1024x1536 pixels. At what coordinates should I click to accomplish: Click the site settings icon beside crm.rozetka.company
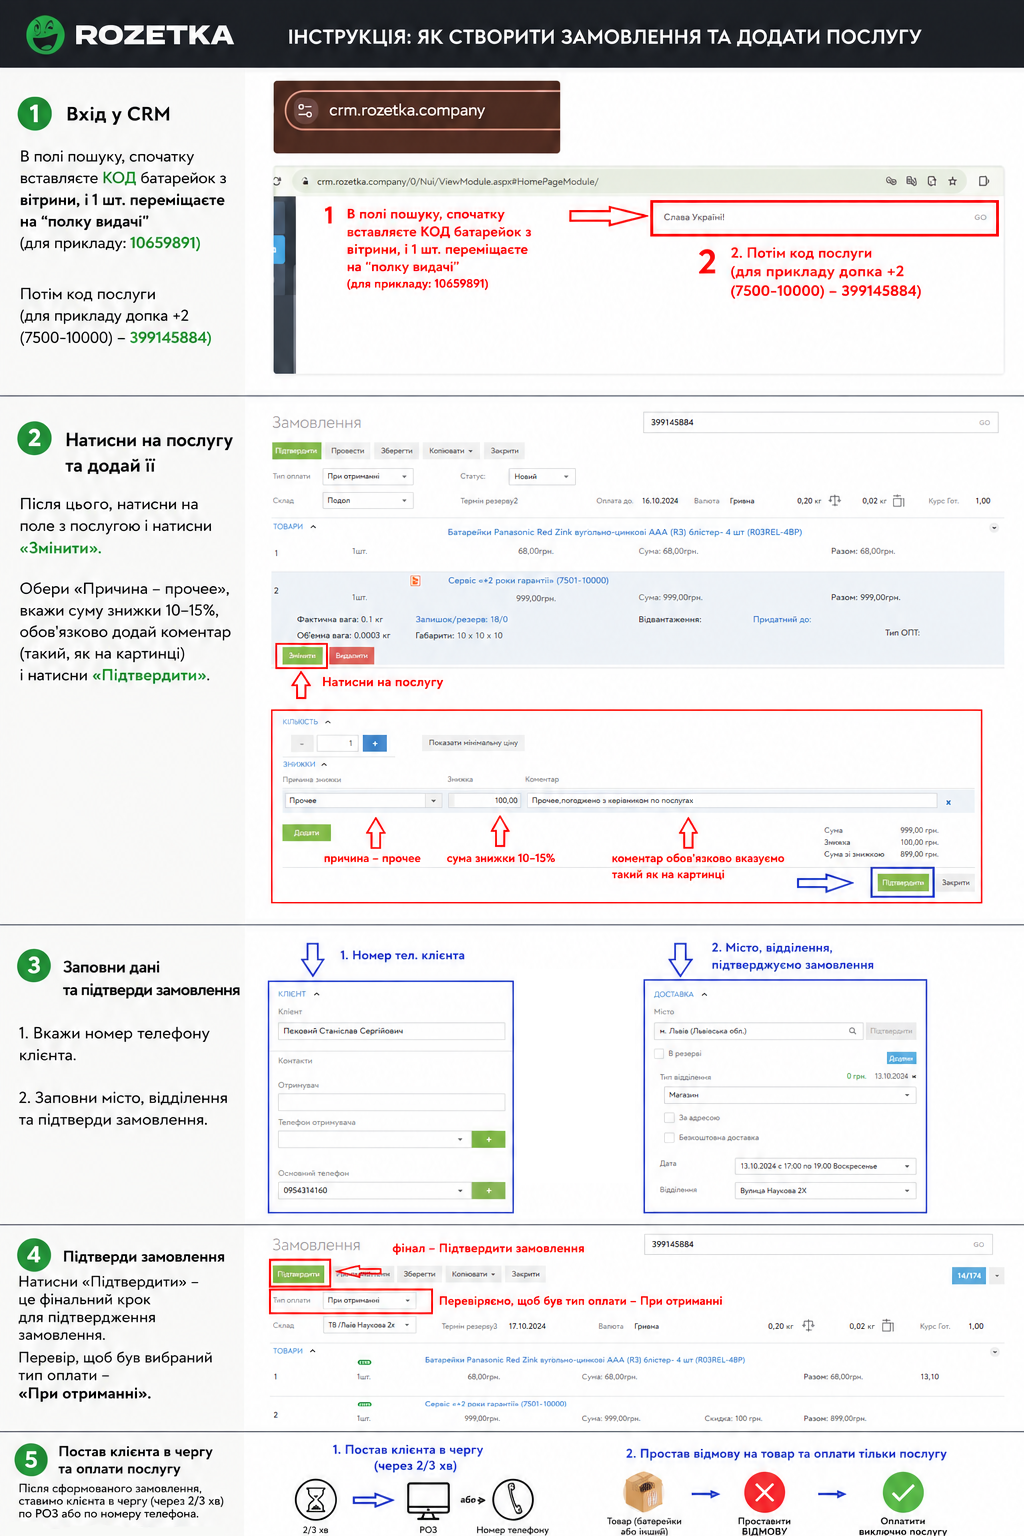[x=306, y=110]
